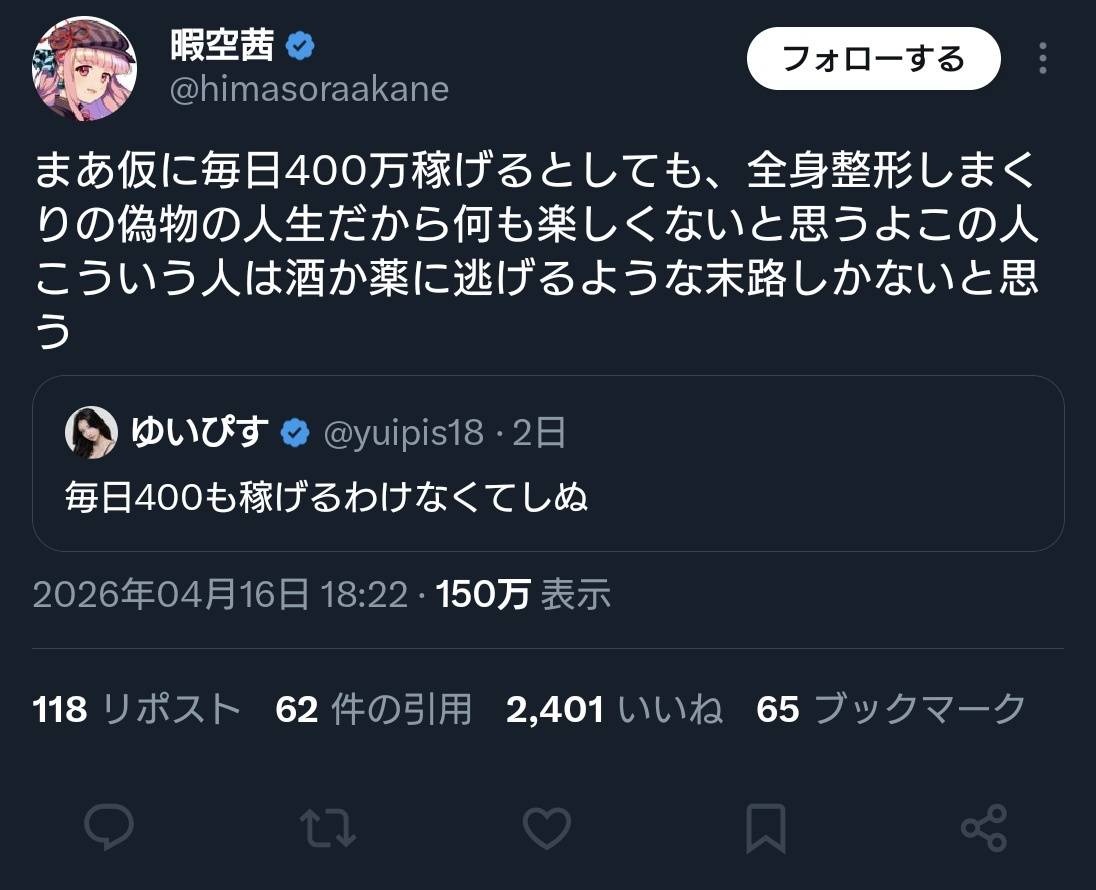Click the reply speech bubble icon

click(110, 829)
